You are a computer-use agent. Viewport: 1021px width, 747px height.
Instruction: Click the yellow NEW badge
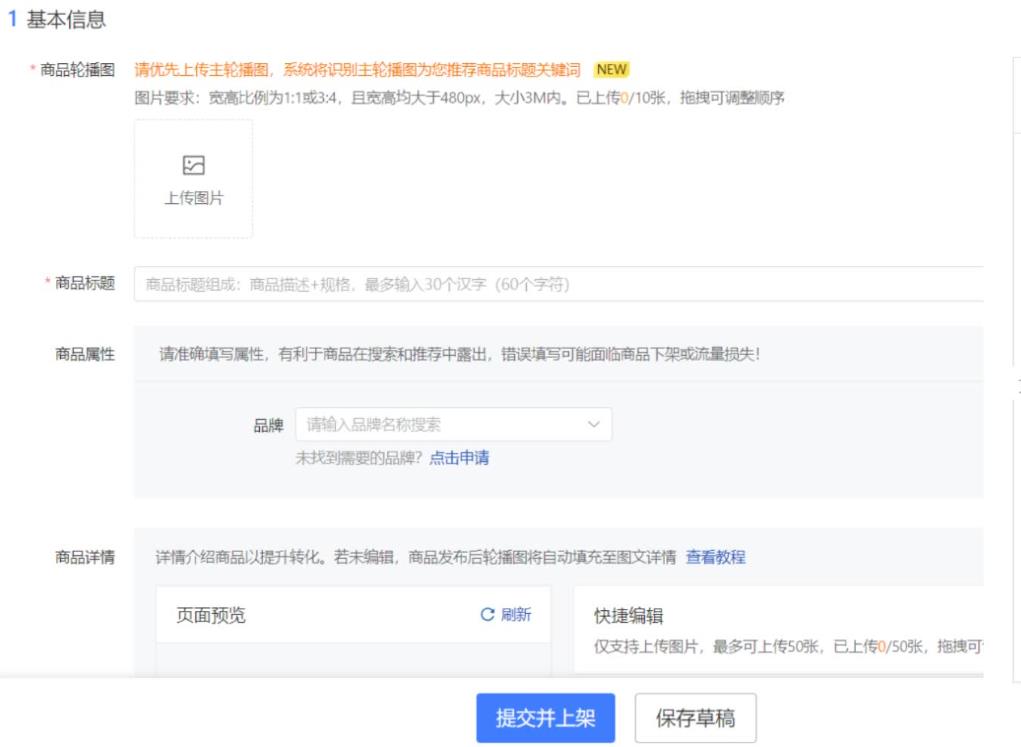coord(611,70)
